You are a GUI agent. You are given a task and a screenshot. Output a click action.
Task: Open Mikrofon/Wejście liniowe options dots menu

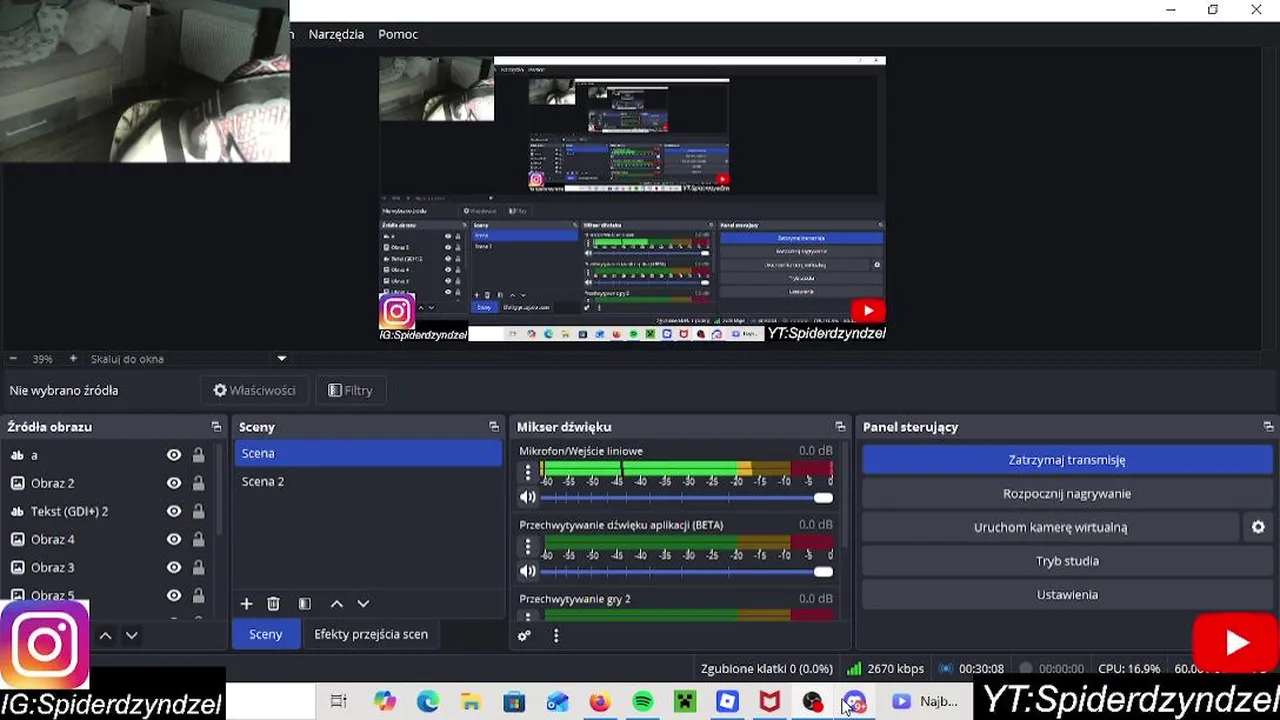point(528,472)
